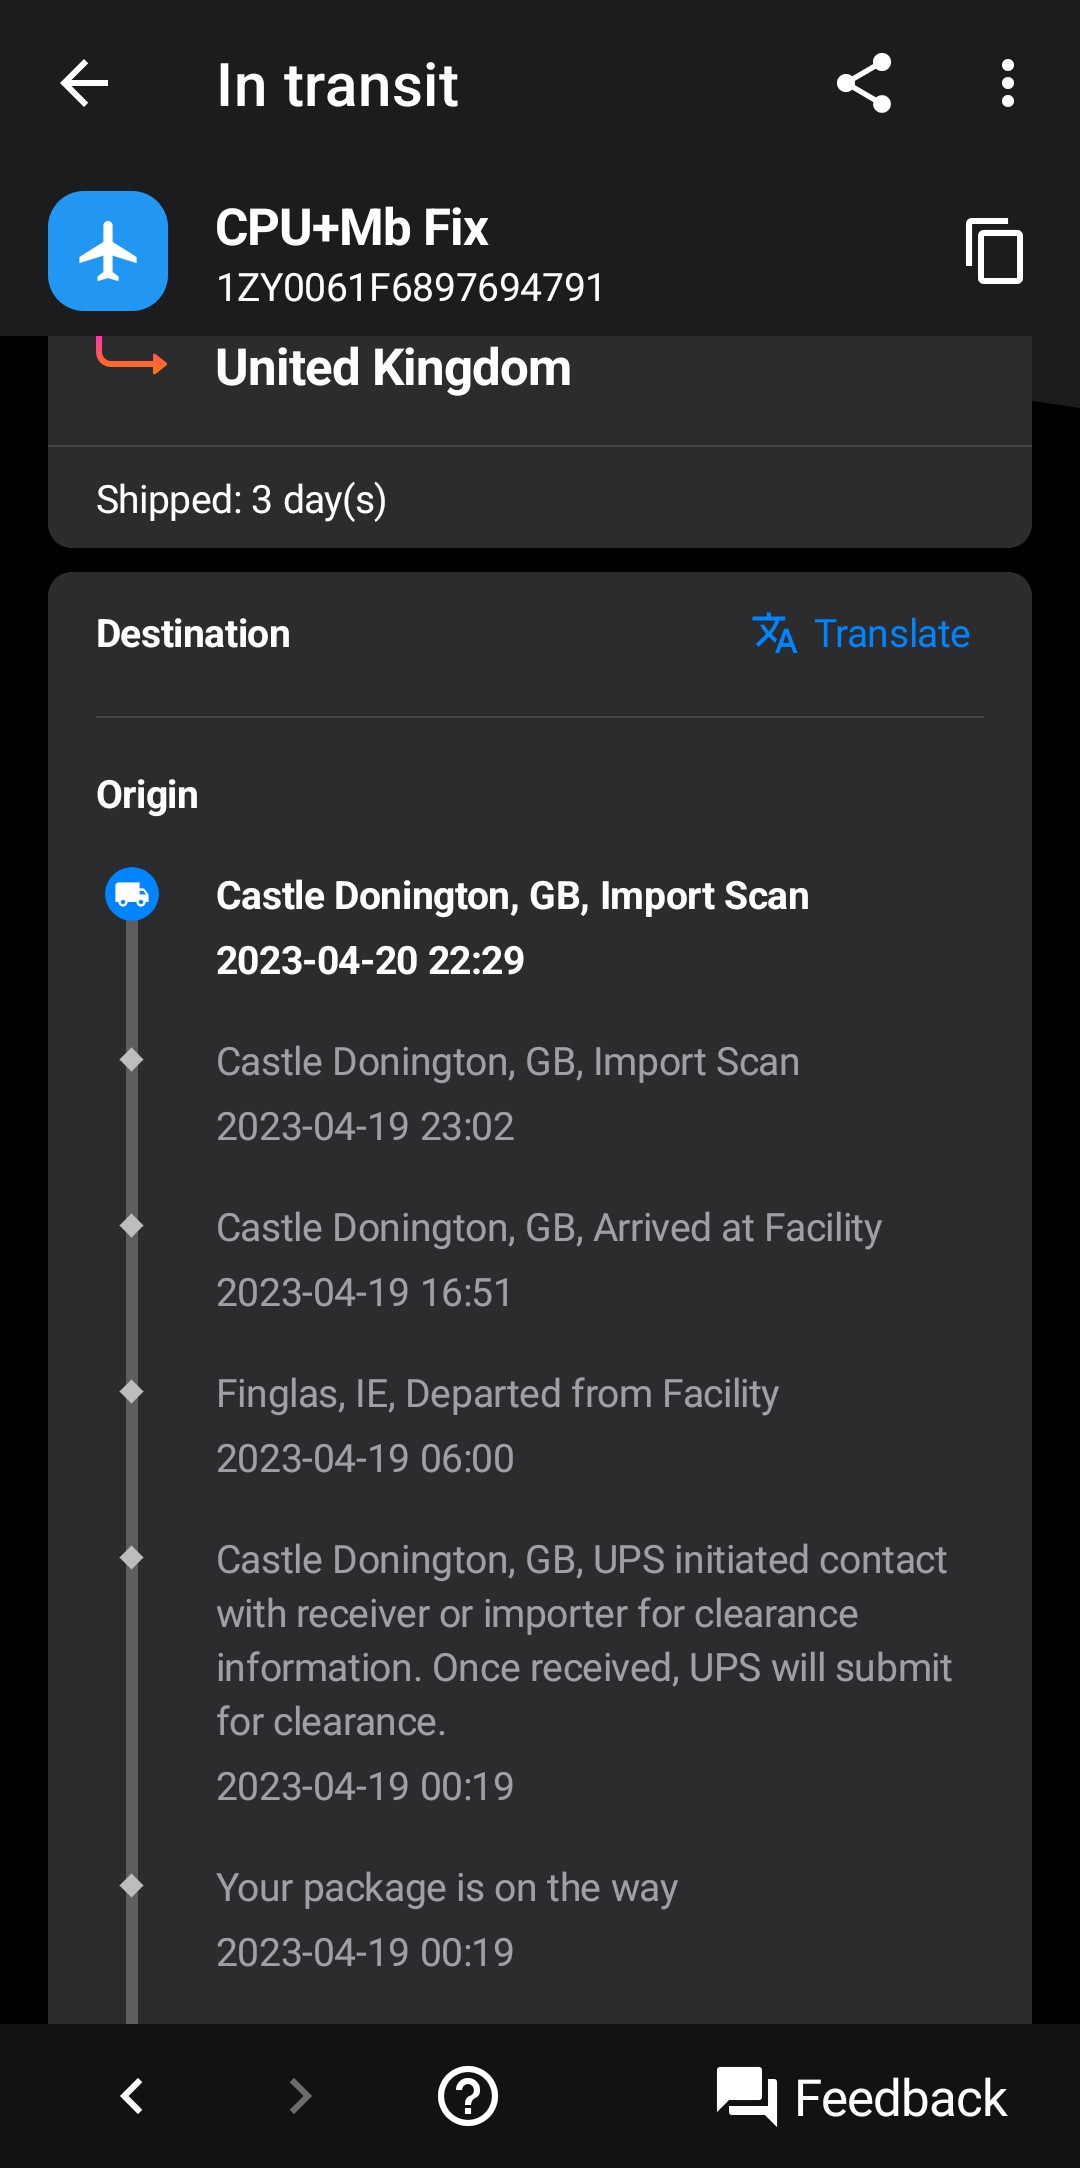Copy the tracking number icon
The image size is (1080, 2168).
(994, 251)
